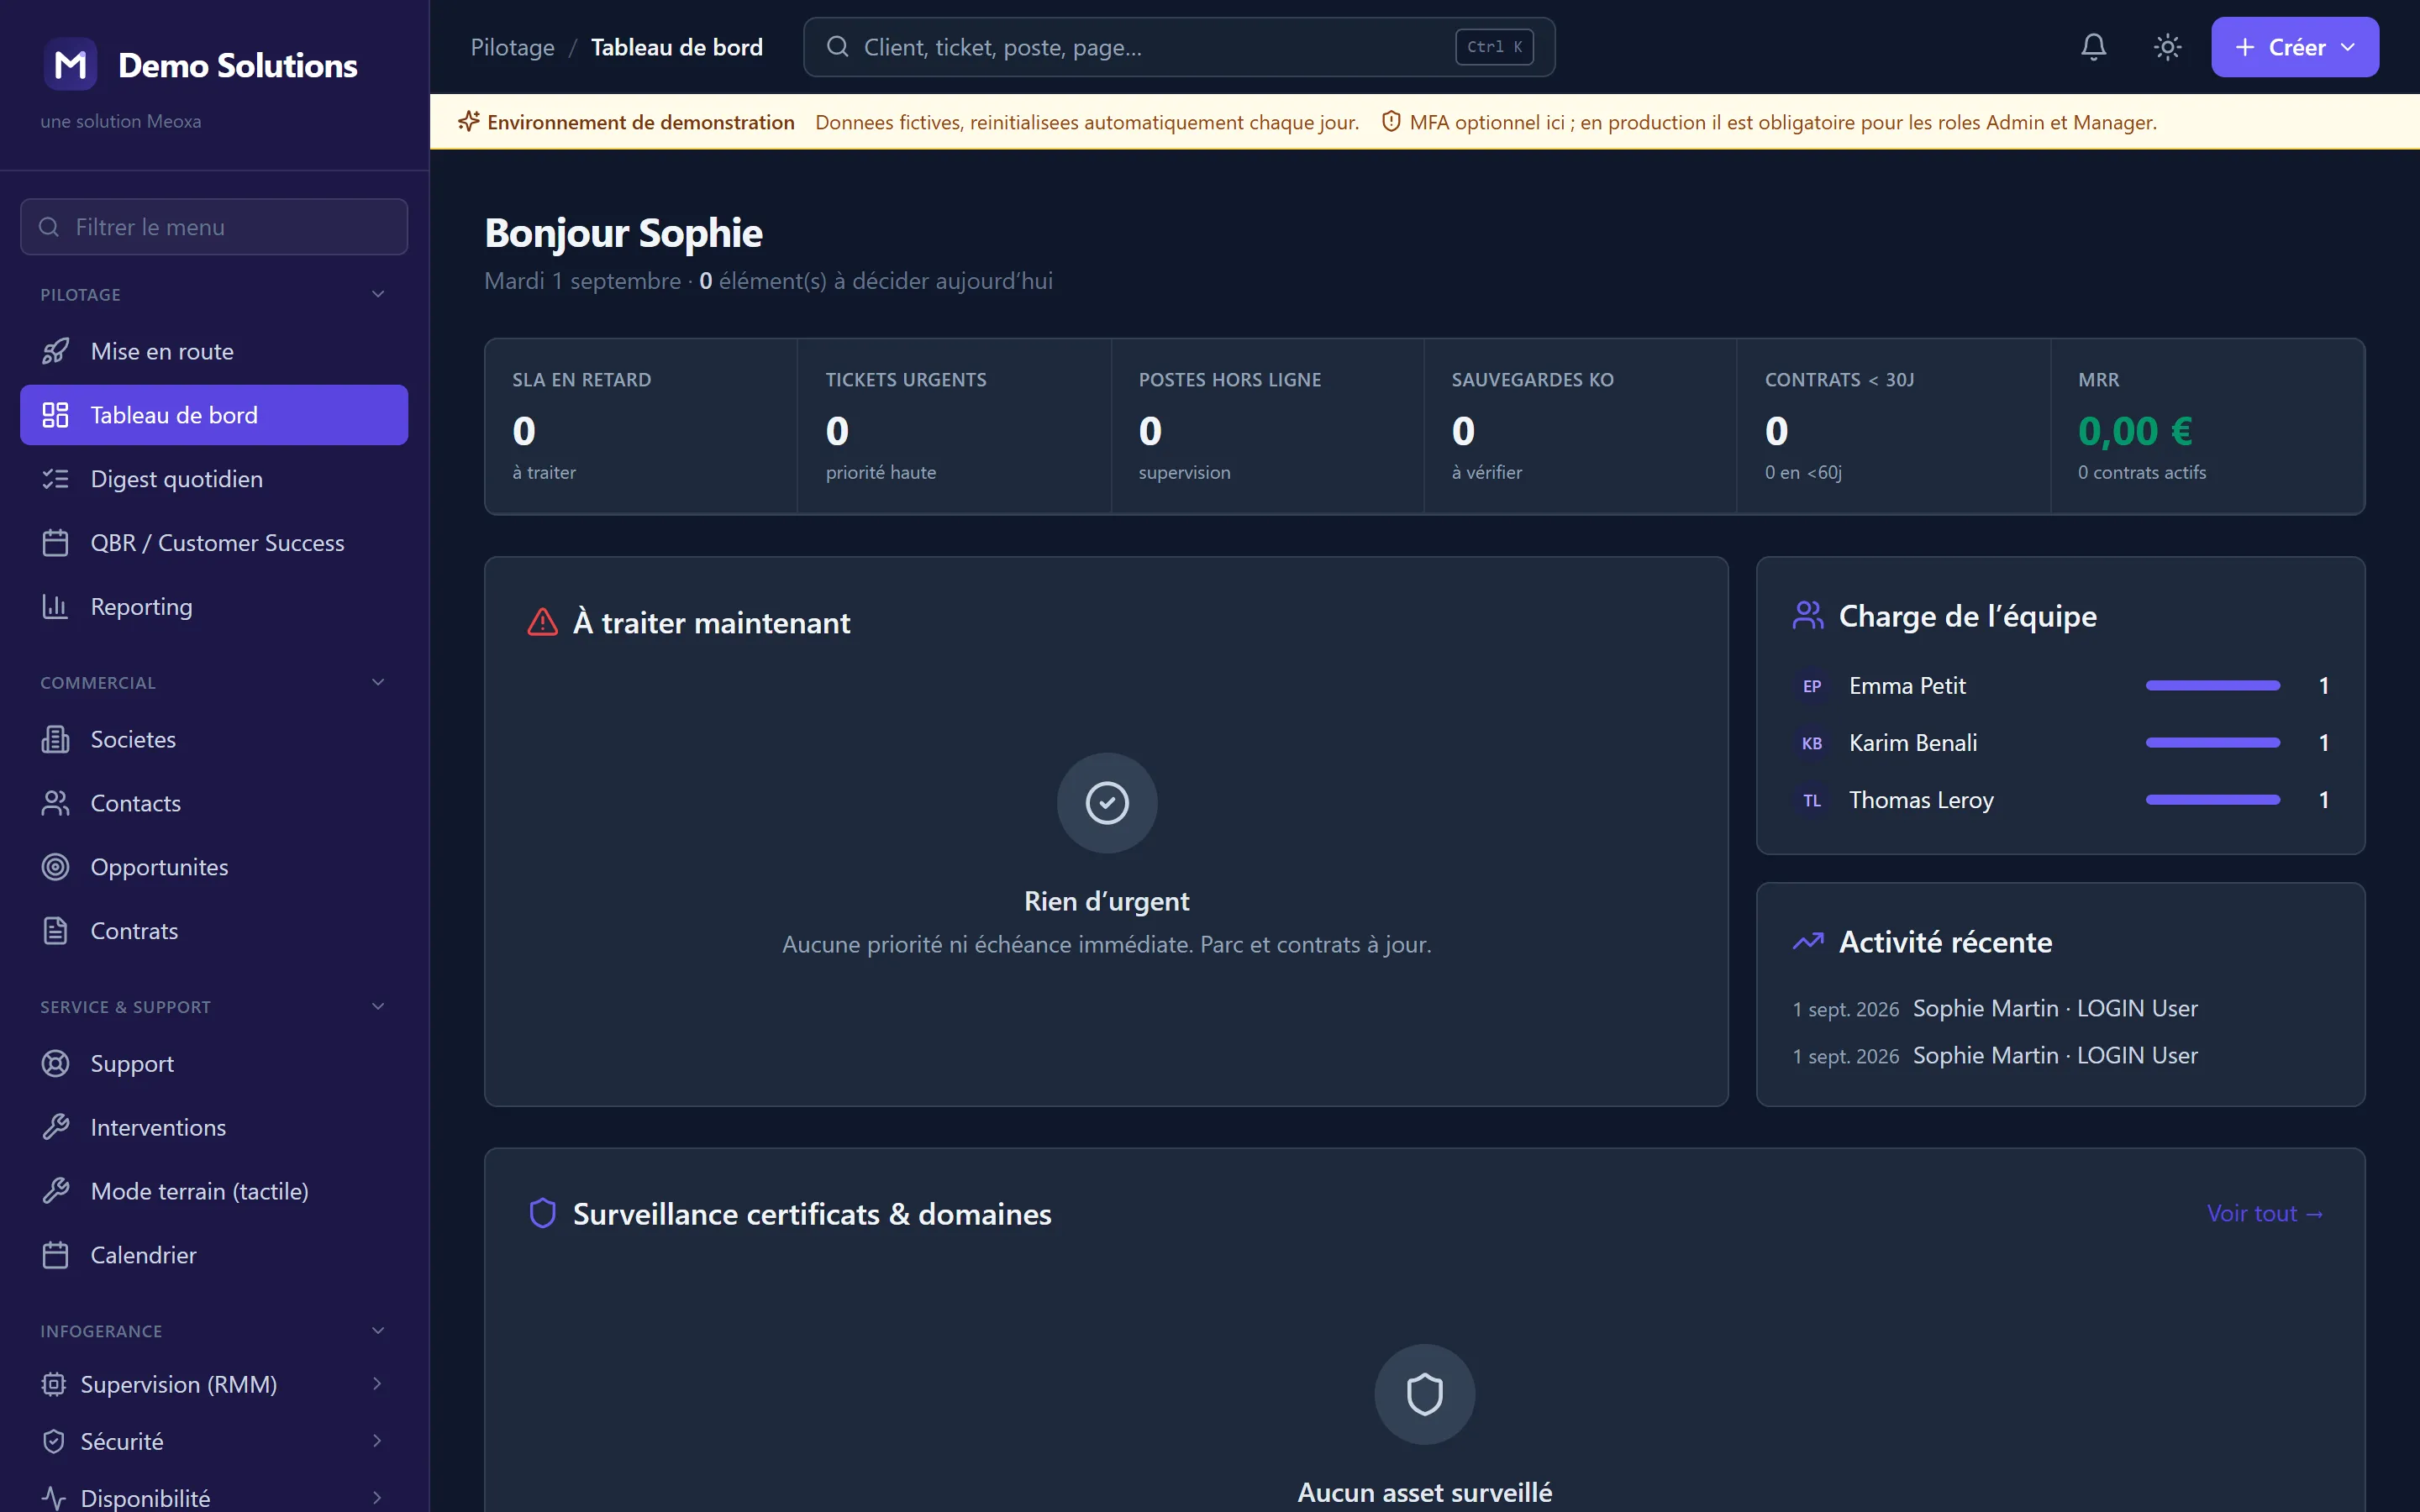Image resolution: width=2420 pixels, height=1512 pixels.
Task: Click the Digest quotidien checklist icon
Action: tap(56, 479)
